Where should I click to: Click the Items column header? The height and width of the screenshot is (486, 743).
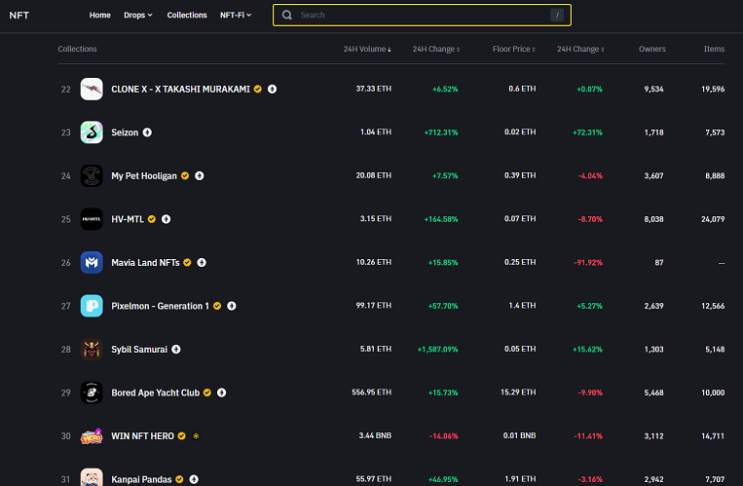(714, 49)
